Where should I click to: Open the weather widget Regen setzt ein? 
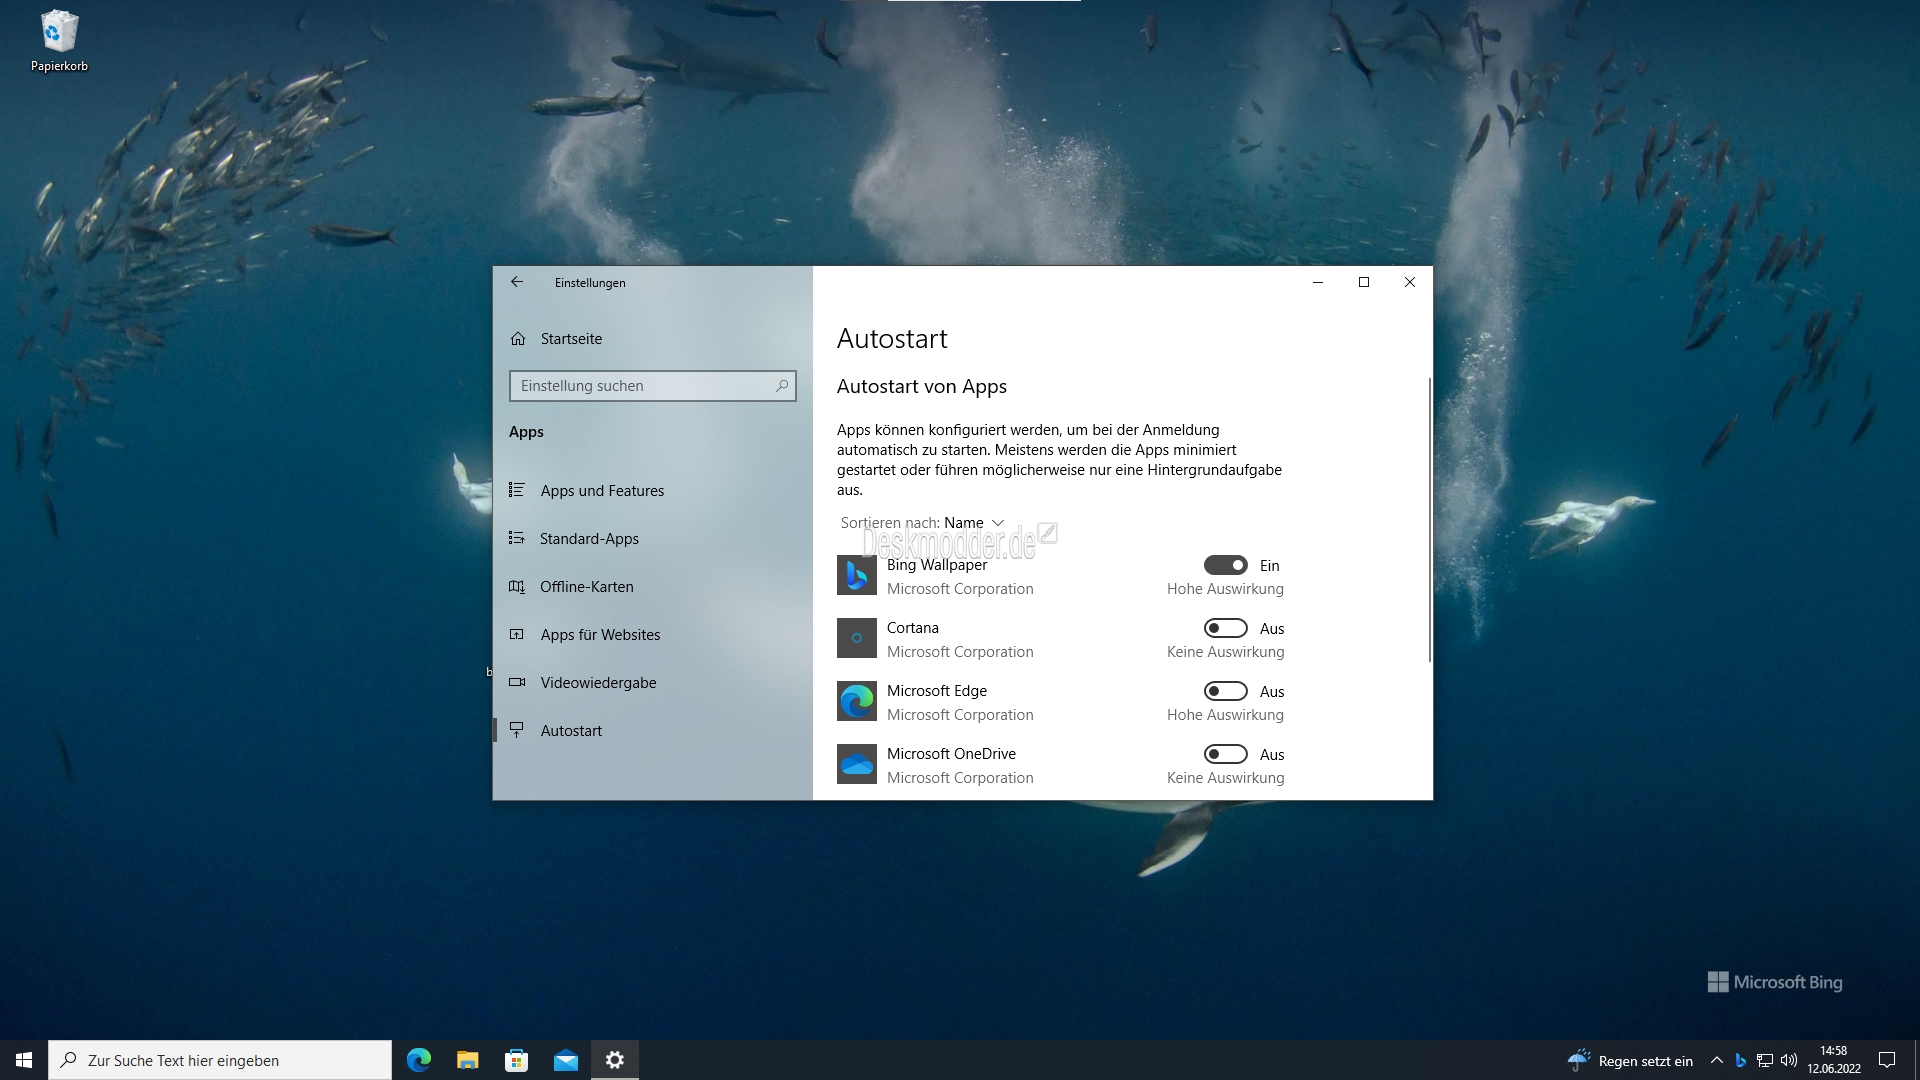tap(1630, 1060)
